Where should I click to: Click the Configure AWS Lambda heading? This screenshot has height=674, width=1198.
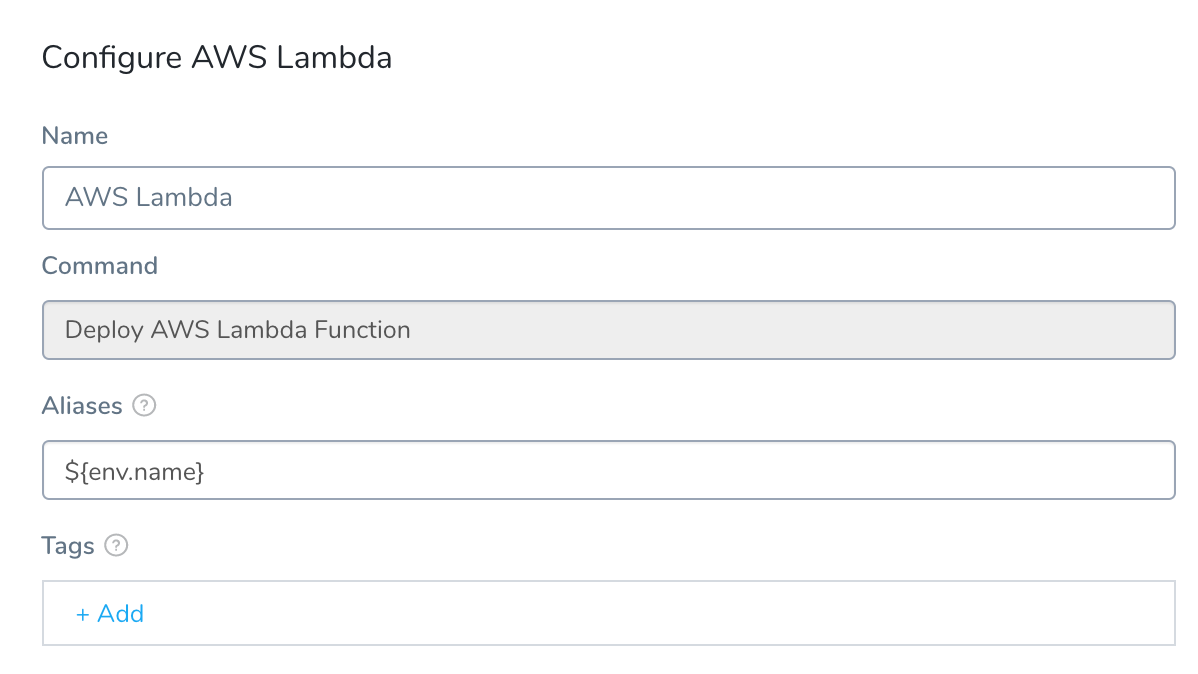(217, 58)
